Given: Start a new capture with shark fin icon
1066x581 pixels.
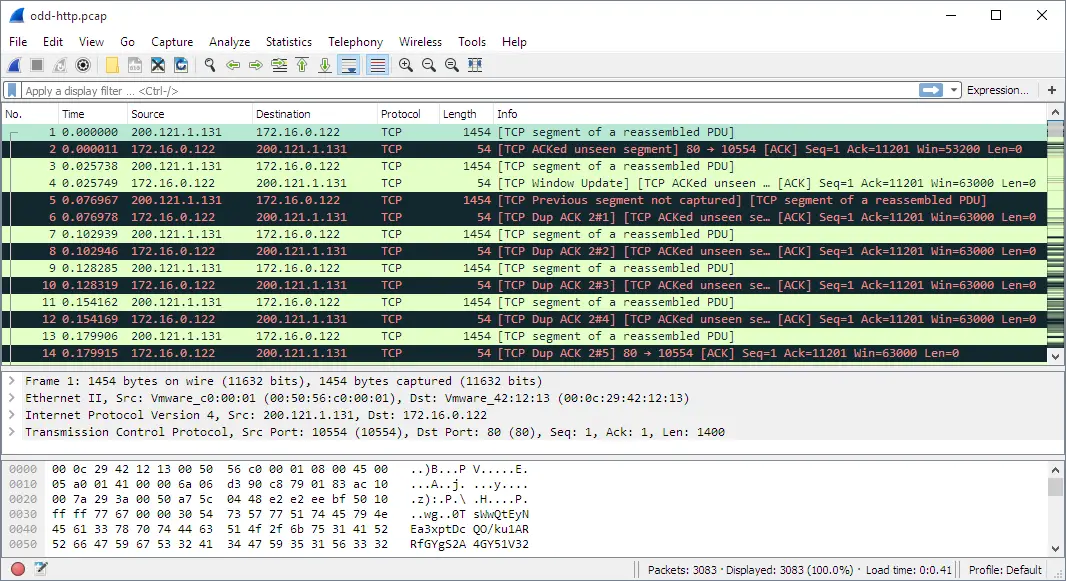Looking at the screenshot, I should click(x=15, y=65).
